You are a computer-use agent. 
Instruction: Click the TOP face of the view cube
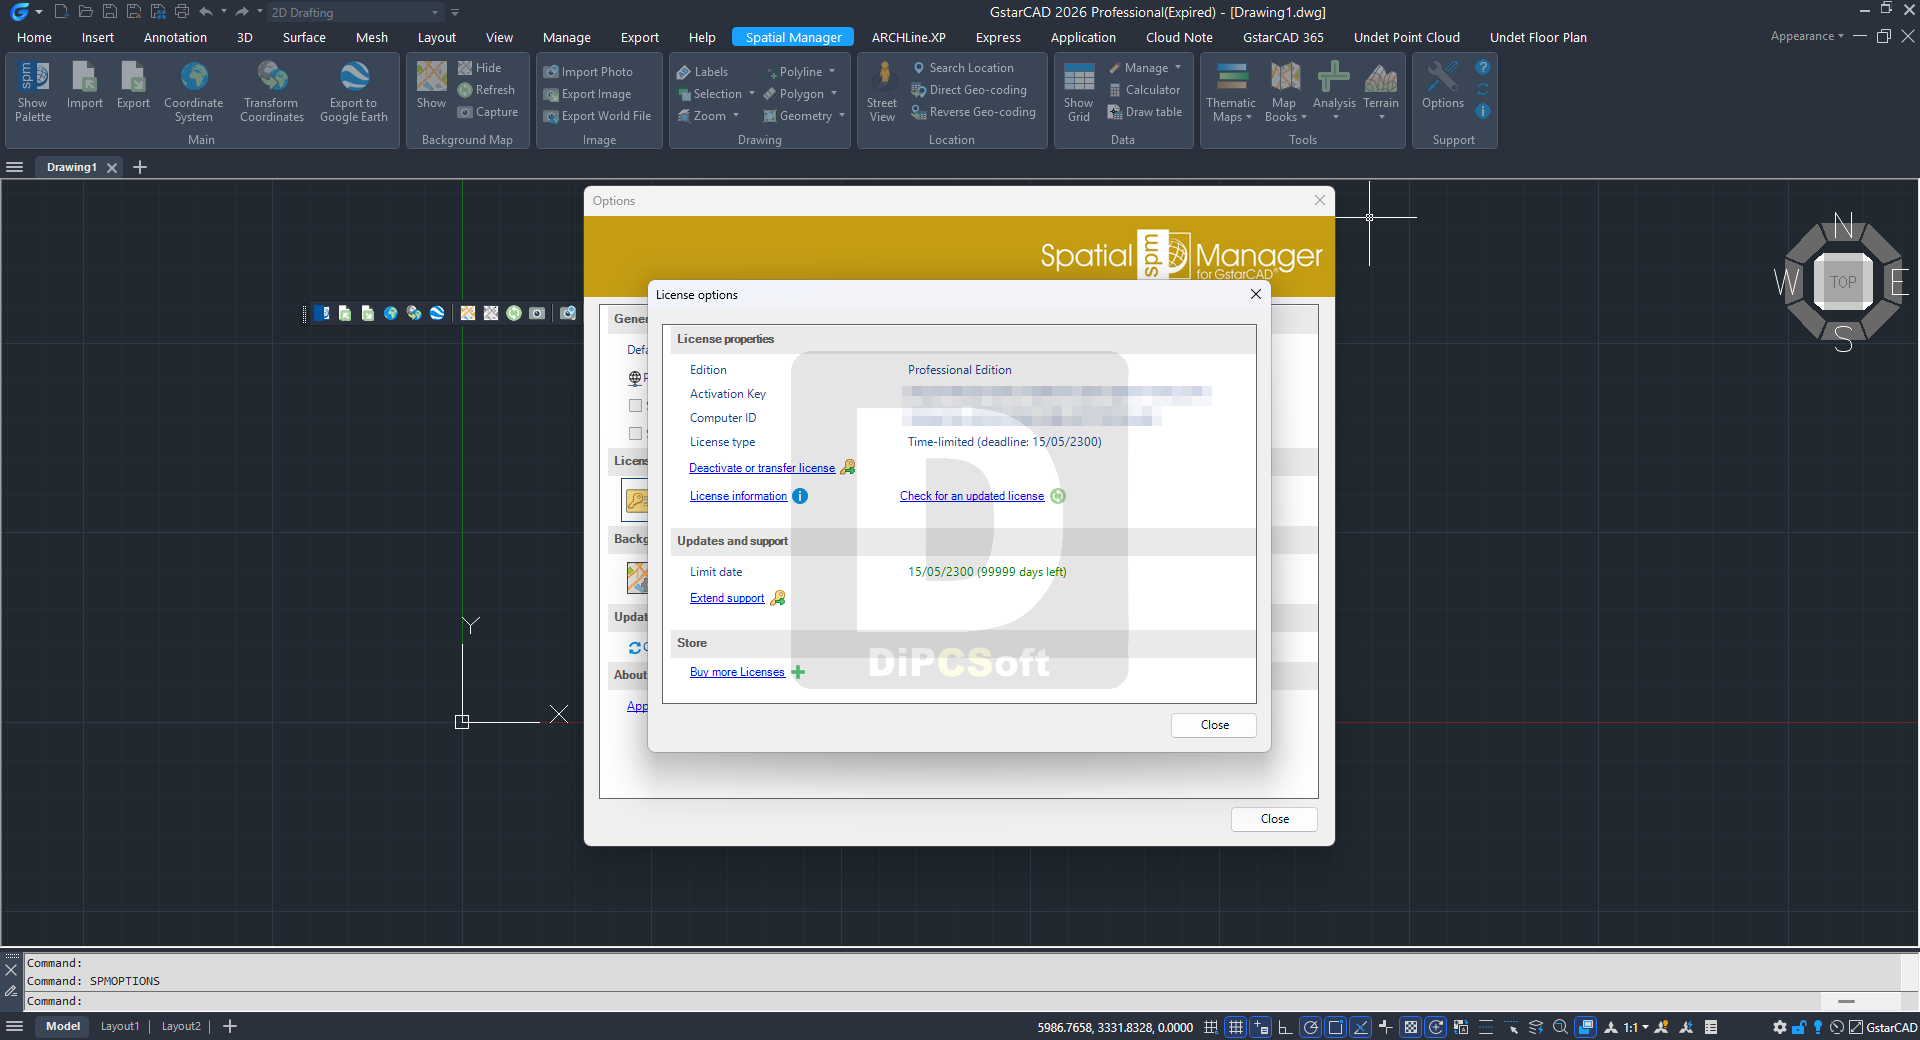tap(1843, 282)
